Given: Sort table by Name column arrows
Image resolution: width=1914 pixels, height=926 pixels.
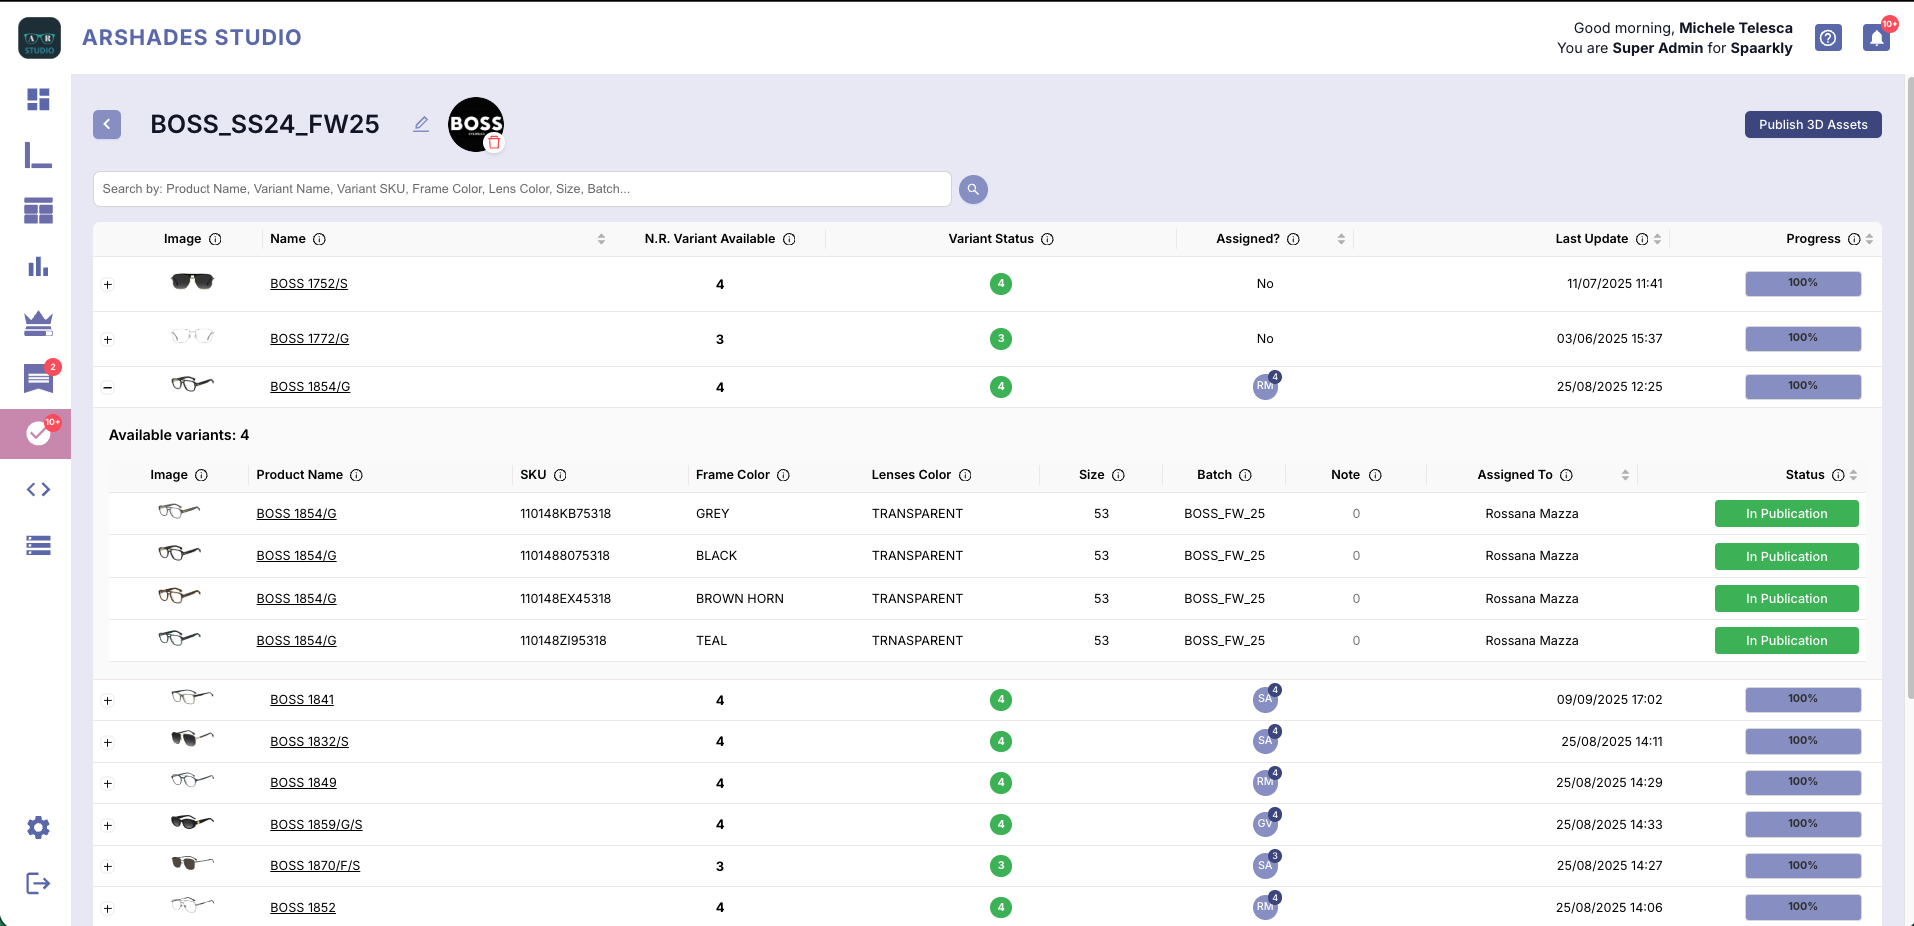Looking at the screenshot, I should point(601,239).
